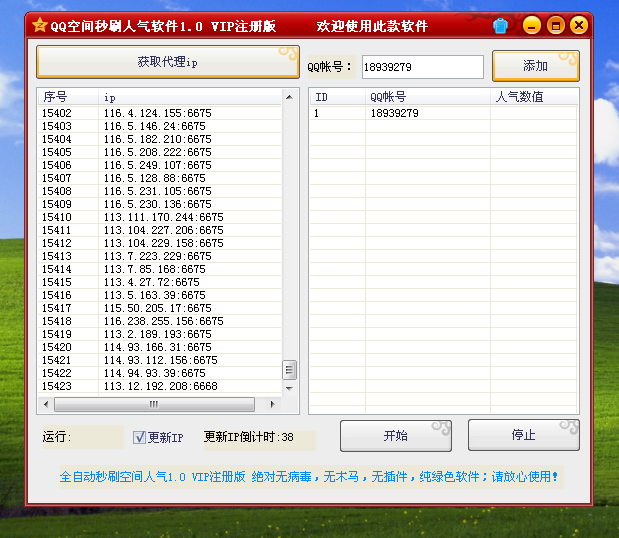Click the QQ帐号 input field
This screenshot has width=619, height=538.
[423, 67]
